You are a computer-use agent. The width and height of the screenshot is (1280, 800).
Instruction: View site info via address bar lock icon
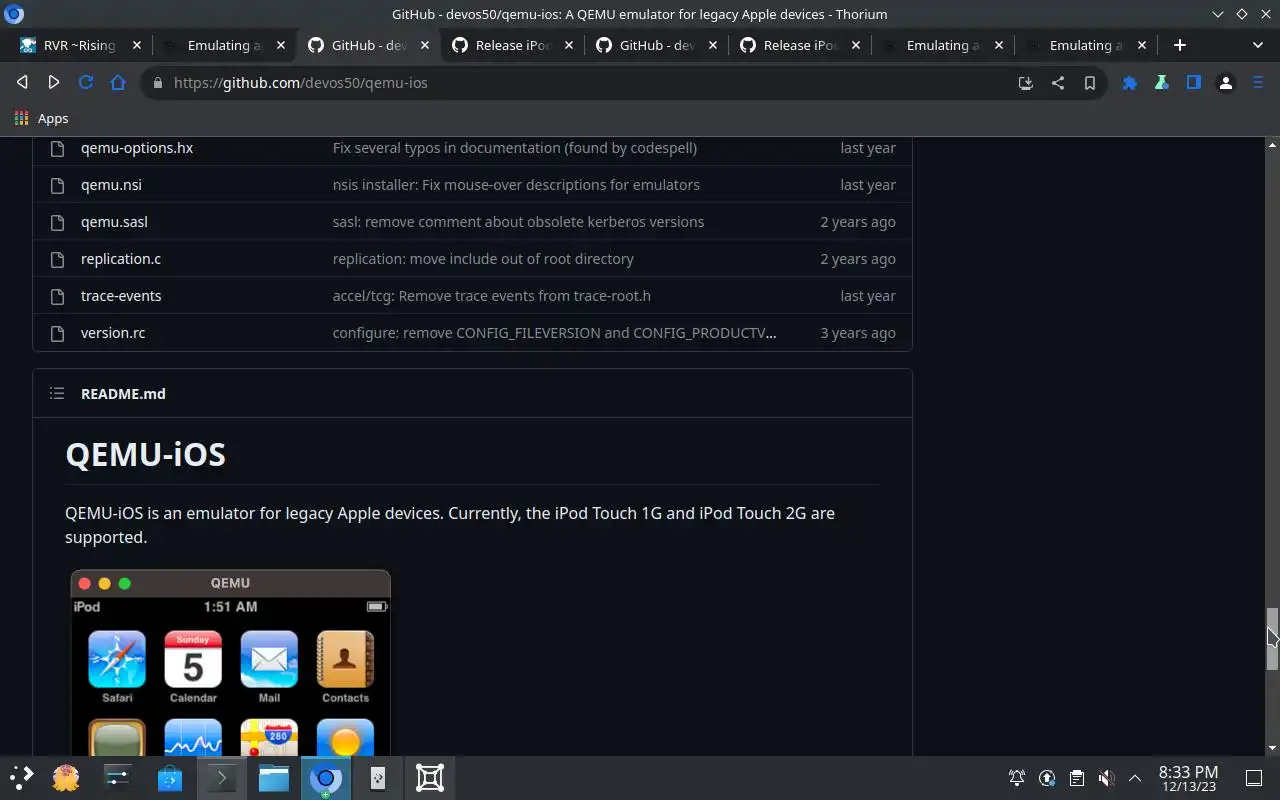pyautogui.click(x=157, y=83)
